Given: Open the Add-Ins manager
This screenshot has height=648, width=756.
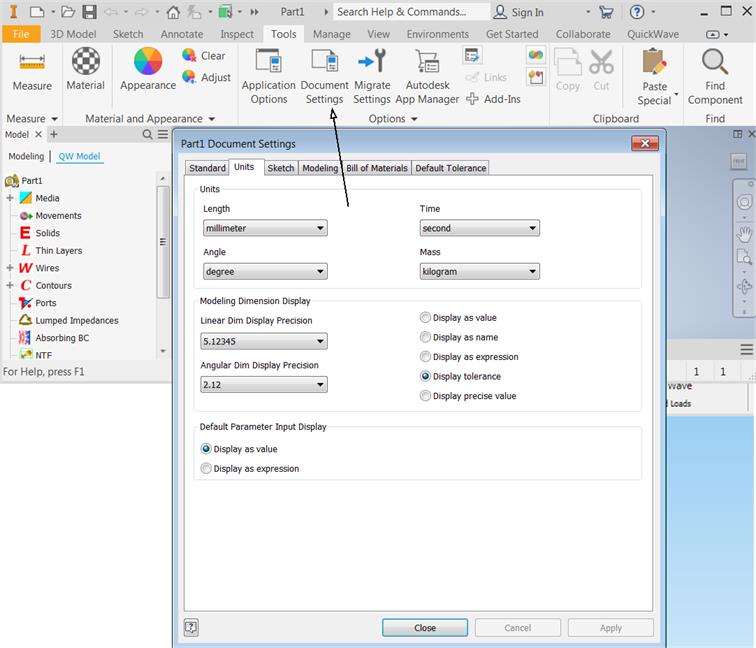Looking at the screenshot, I should click(494, 99).
